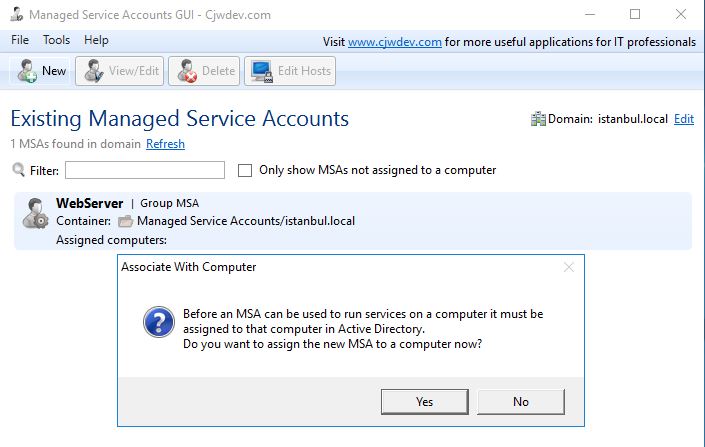Click the New account user icon
The width and height of the screenshot is (705, 447).
[x=27, y=71]
